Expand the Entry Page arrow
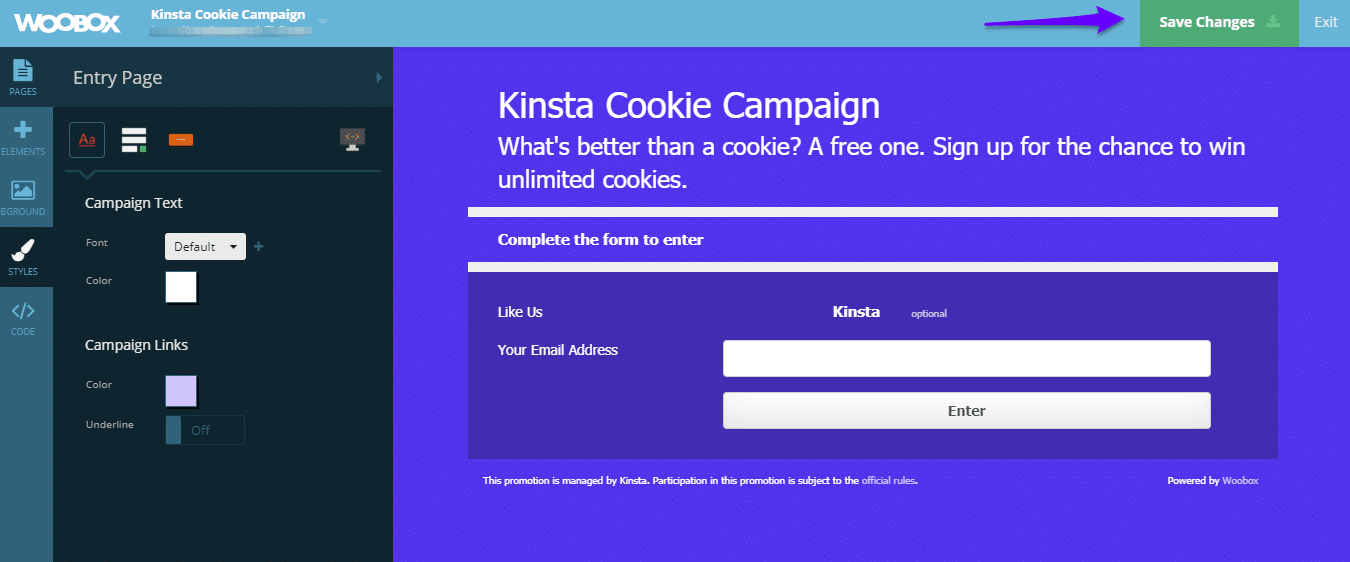This screenshot has width=1350, height=562. point(378,77)
